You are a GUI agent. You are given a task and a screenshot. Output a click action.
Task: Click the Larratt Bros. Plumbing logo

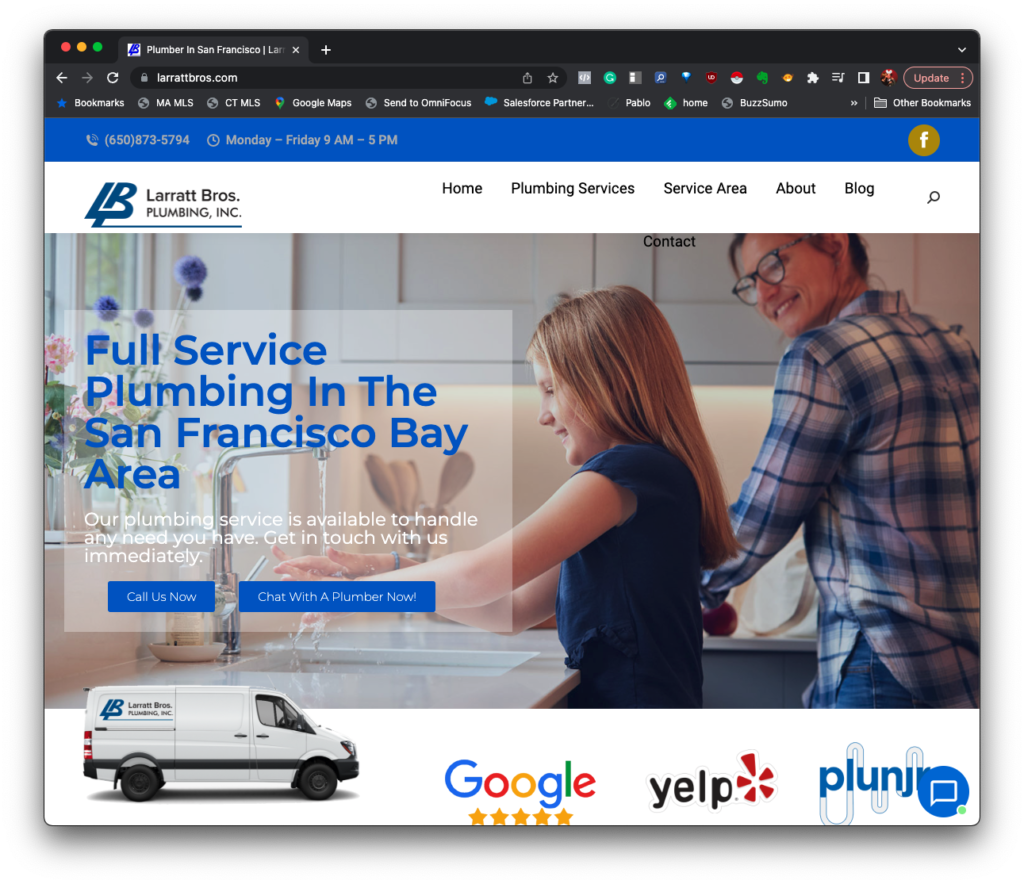[x=163, y=203]
